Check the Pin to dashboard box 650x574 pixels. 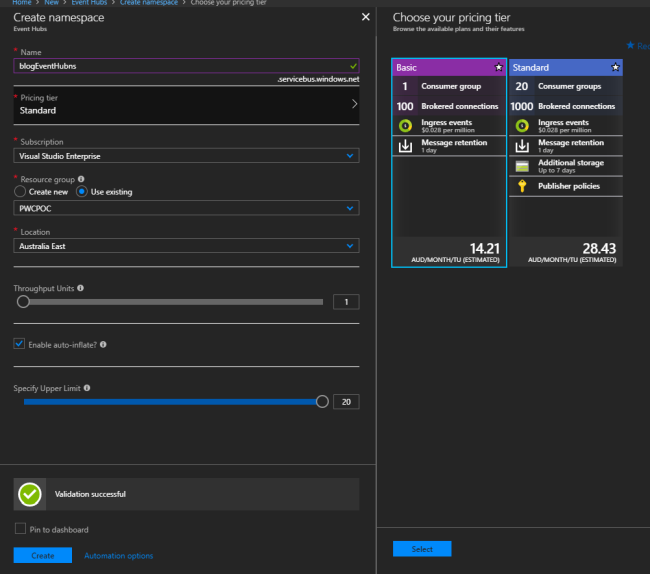[19, 529]
